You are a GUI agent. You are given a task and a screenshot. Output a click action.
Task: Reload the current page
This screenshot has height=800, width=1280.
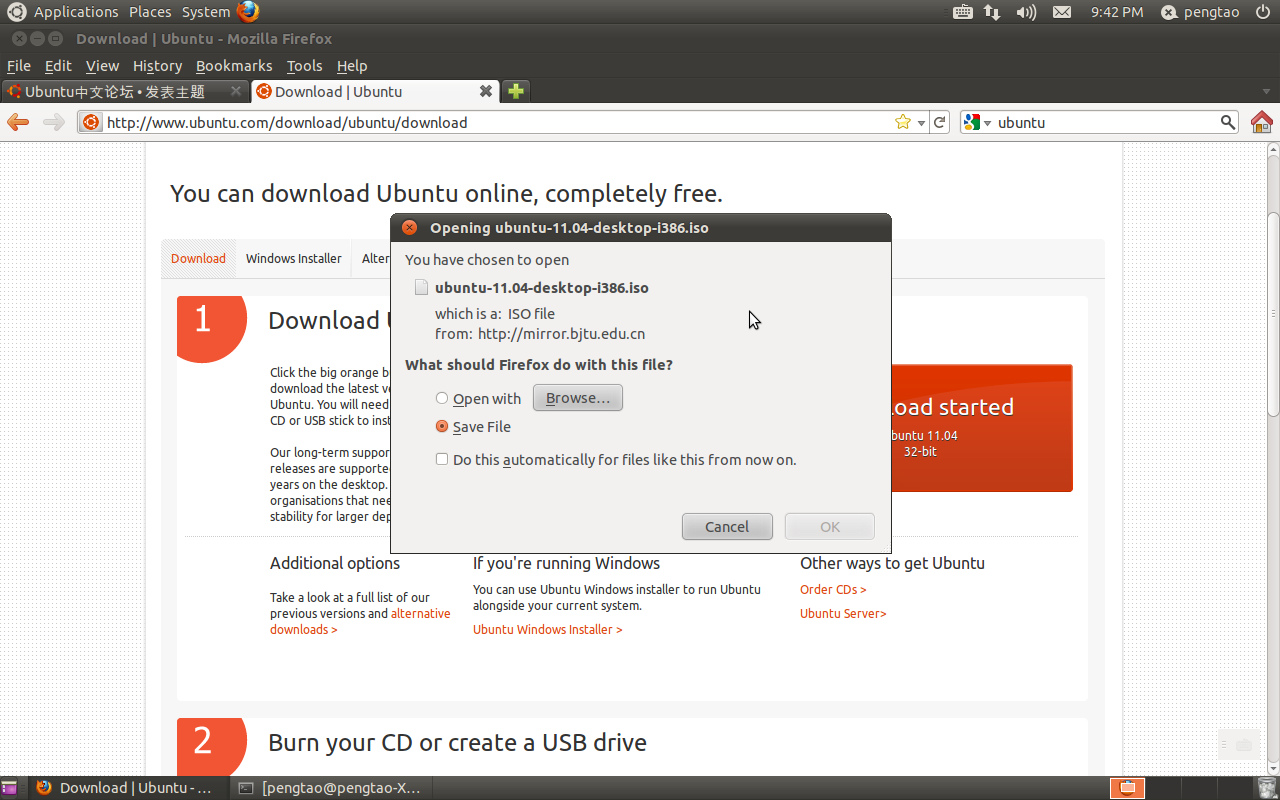click(939, 122)
